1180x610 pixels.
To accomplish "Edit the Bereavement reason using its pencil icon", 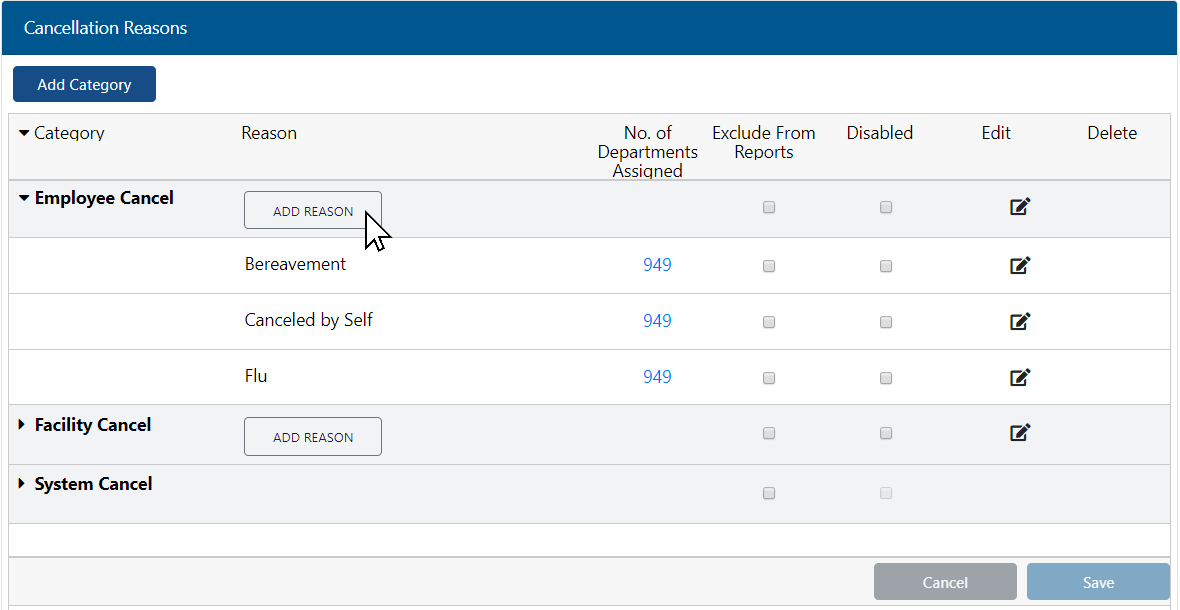I will point(1020,265).
